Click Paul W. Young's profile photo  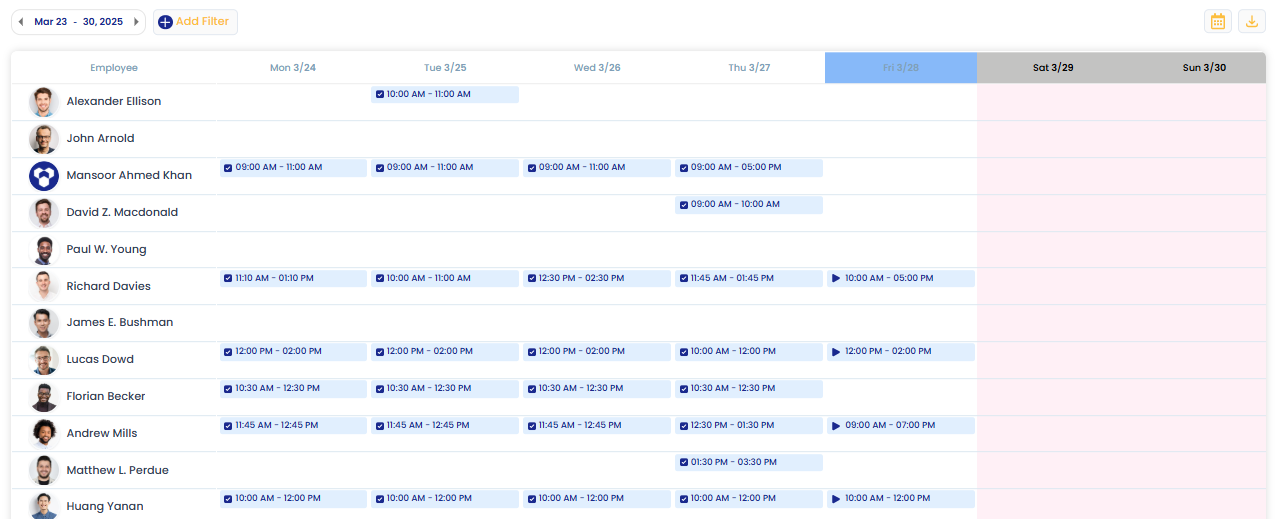pos(44,250)
